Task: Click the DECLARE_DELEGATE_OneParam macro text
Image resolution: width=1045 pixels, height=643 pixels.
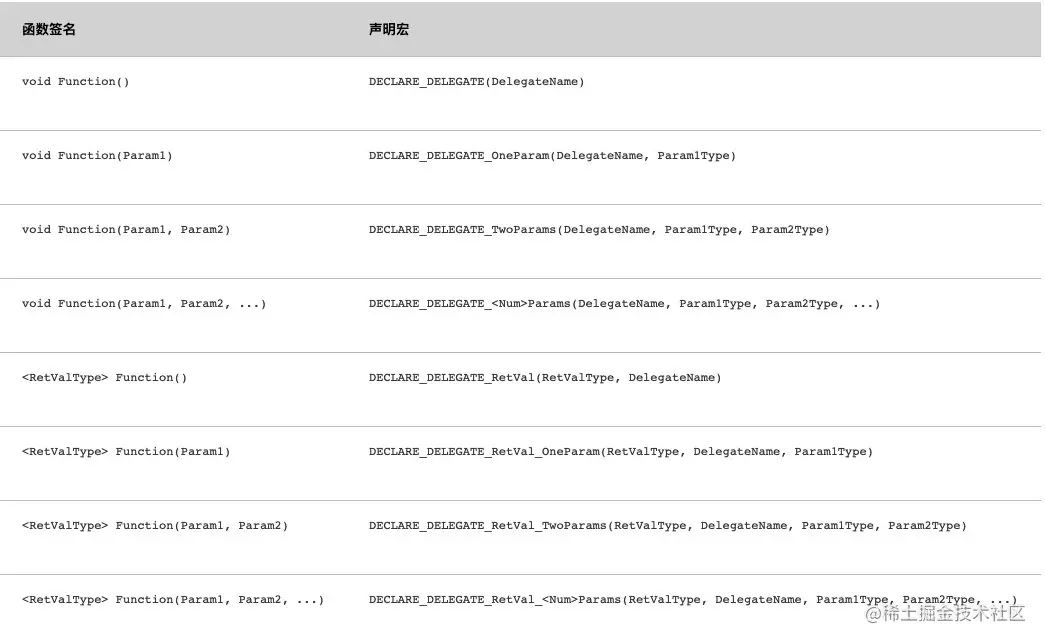Action: click(552, 155)
